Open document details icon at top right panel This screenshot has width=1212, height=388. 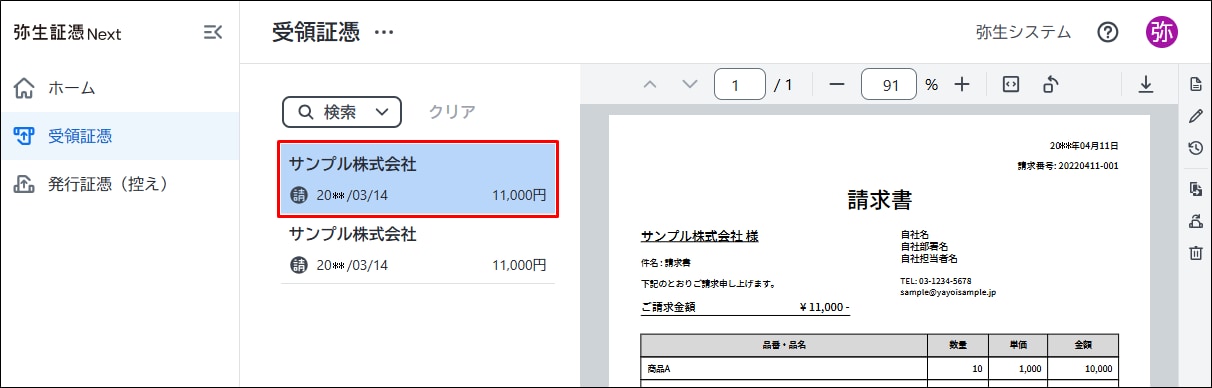tap(1195, 84)
